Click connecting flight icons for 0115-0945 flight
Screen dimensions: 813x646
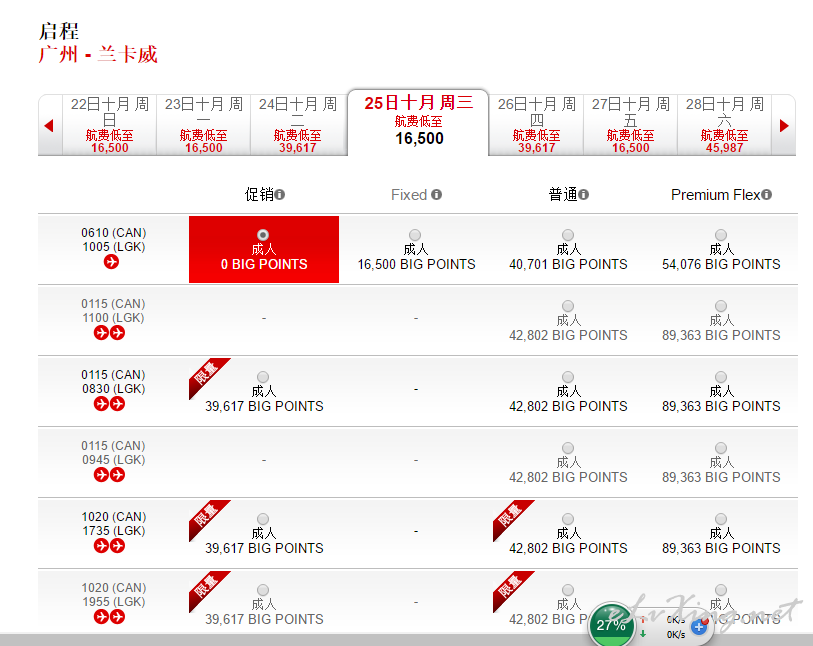(x=109, y=475)
